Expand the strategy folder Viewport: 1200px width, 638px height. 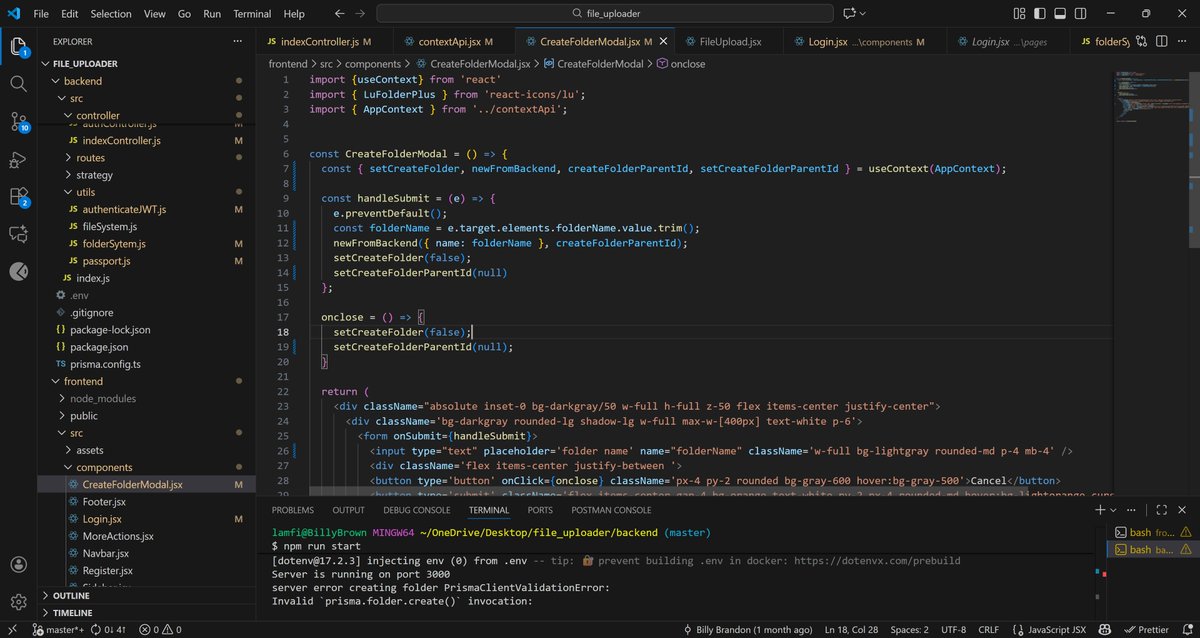(x=67, y=175)
